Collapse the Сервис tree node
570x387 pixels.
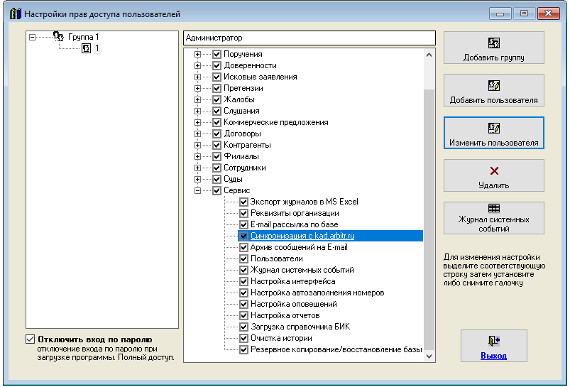point(197,190)
